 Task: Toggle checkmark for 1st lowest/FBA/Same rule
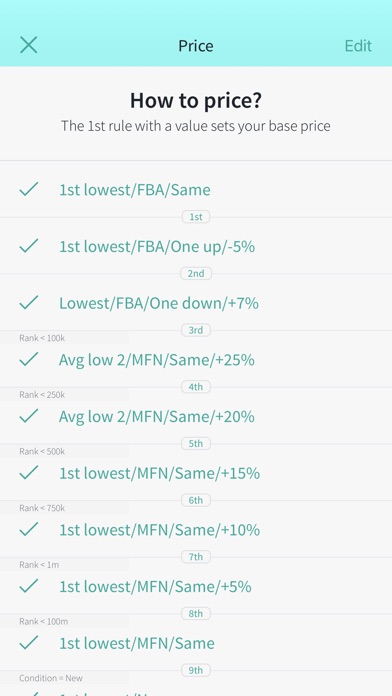29,189
